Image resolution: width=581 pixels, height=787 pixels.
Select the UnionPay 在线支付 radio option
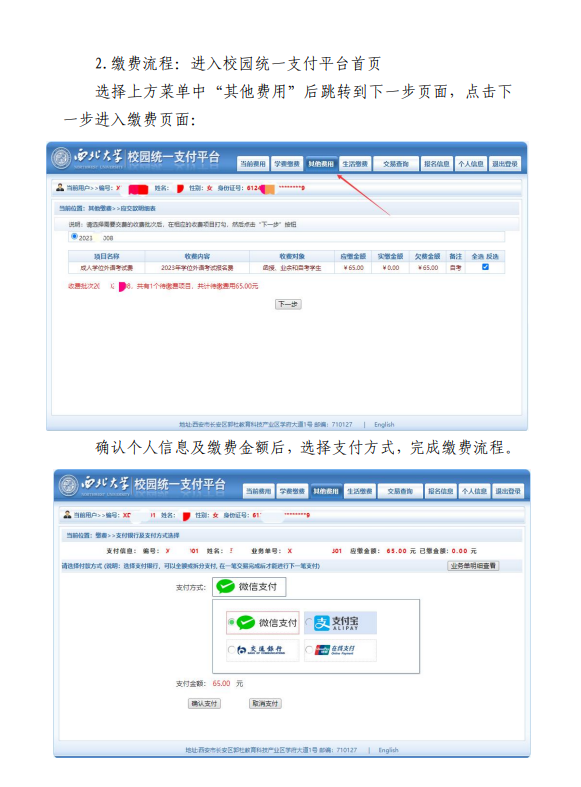coord(309,650)
